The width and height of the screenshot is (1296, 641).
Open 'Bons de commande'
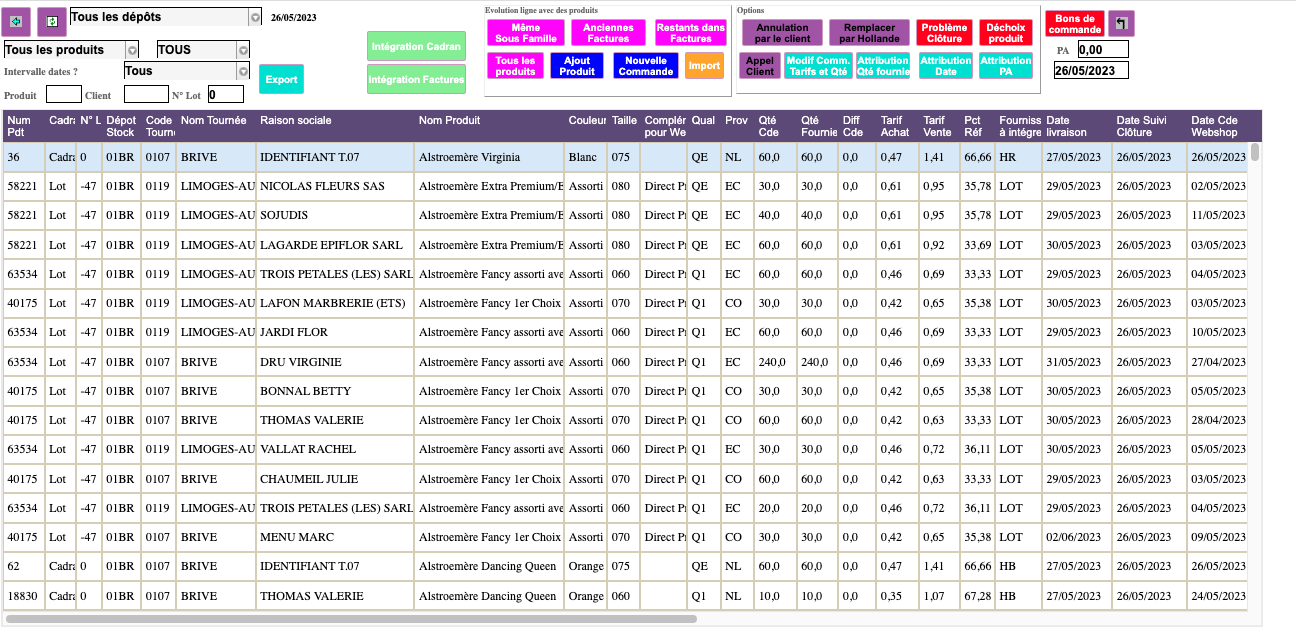(1075, 24)
